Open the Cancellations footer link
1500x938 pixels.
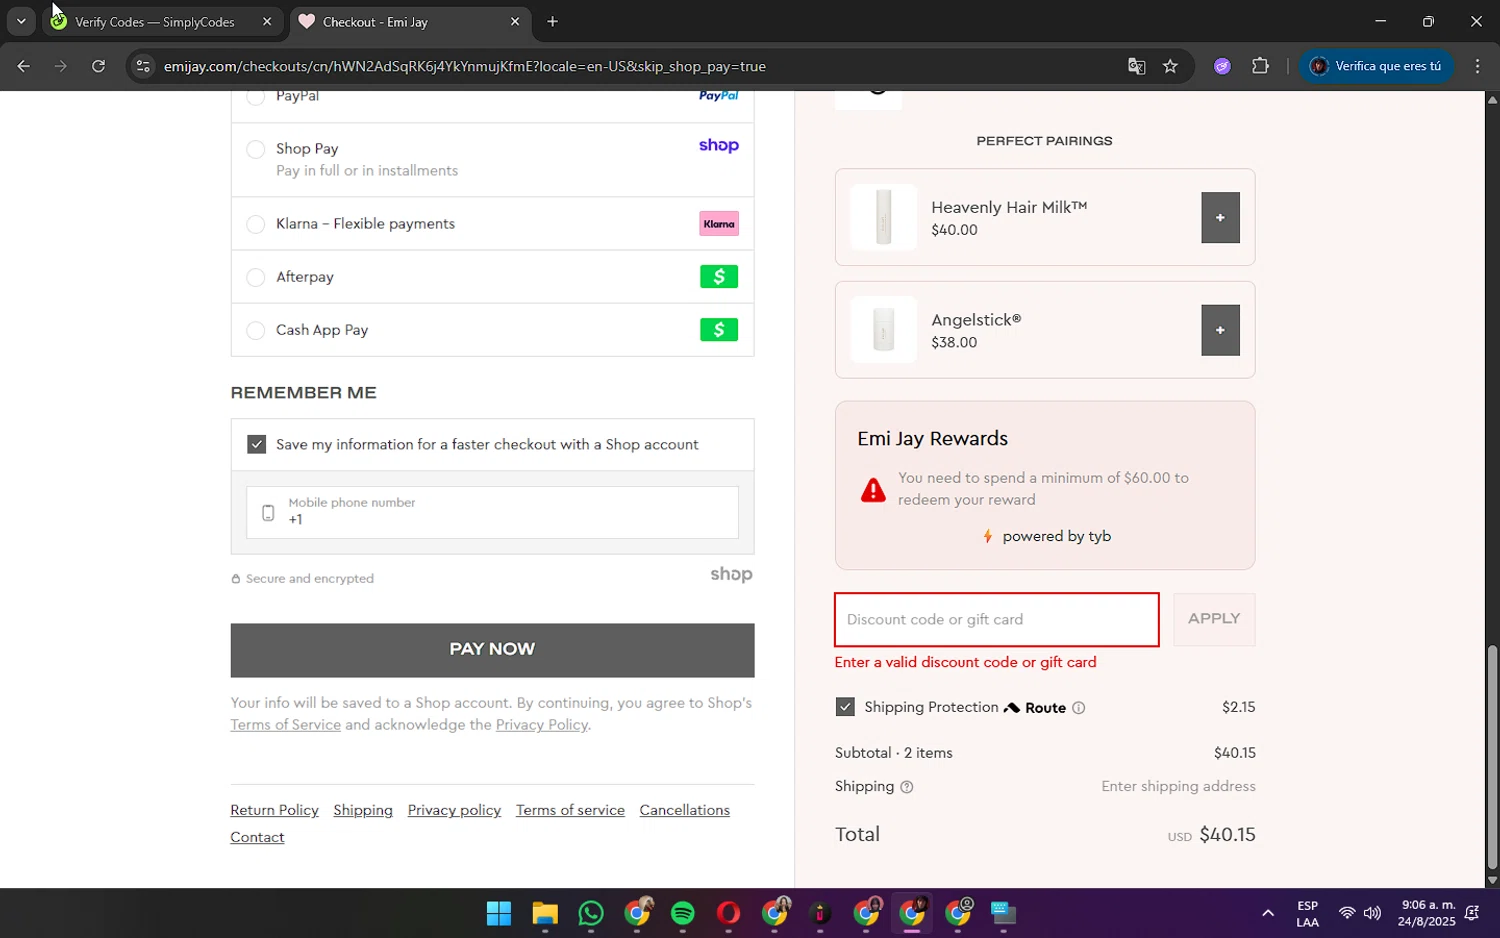tap(684, 810)
